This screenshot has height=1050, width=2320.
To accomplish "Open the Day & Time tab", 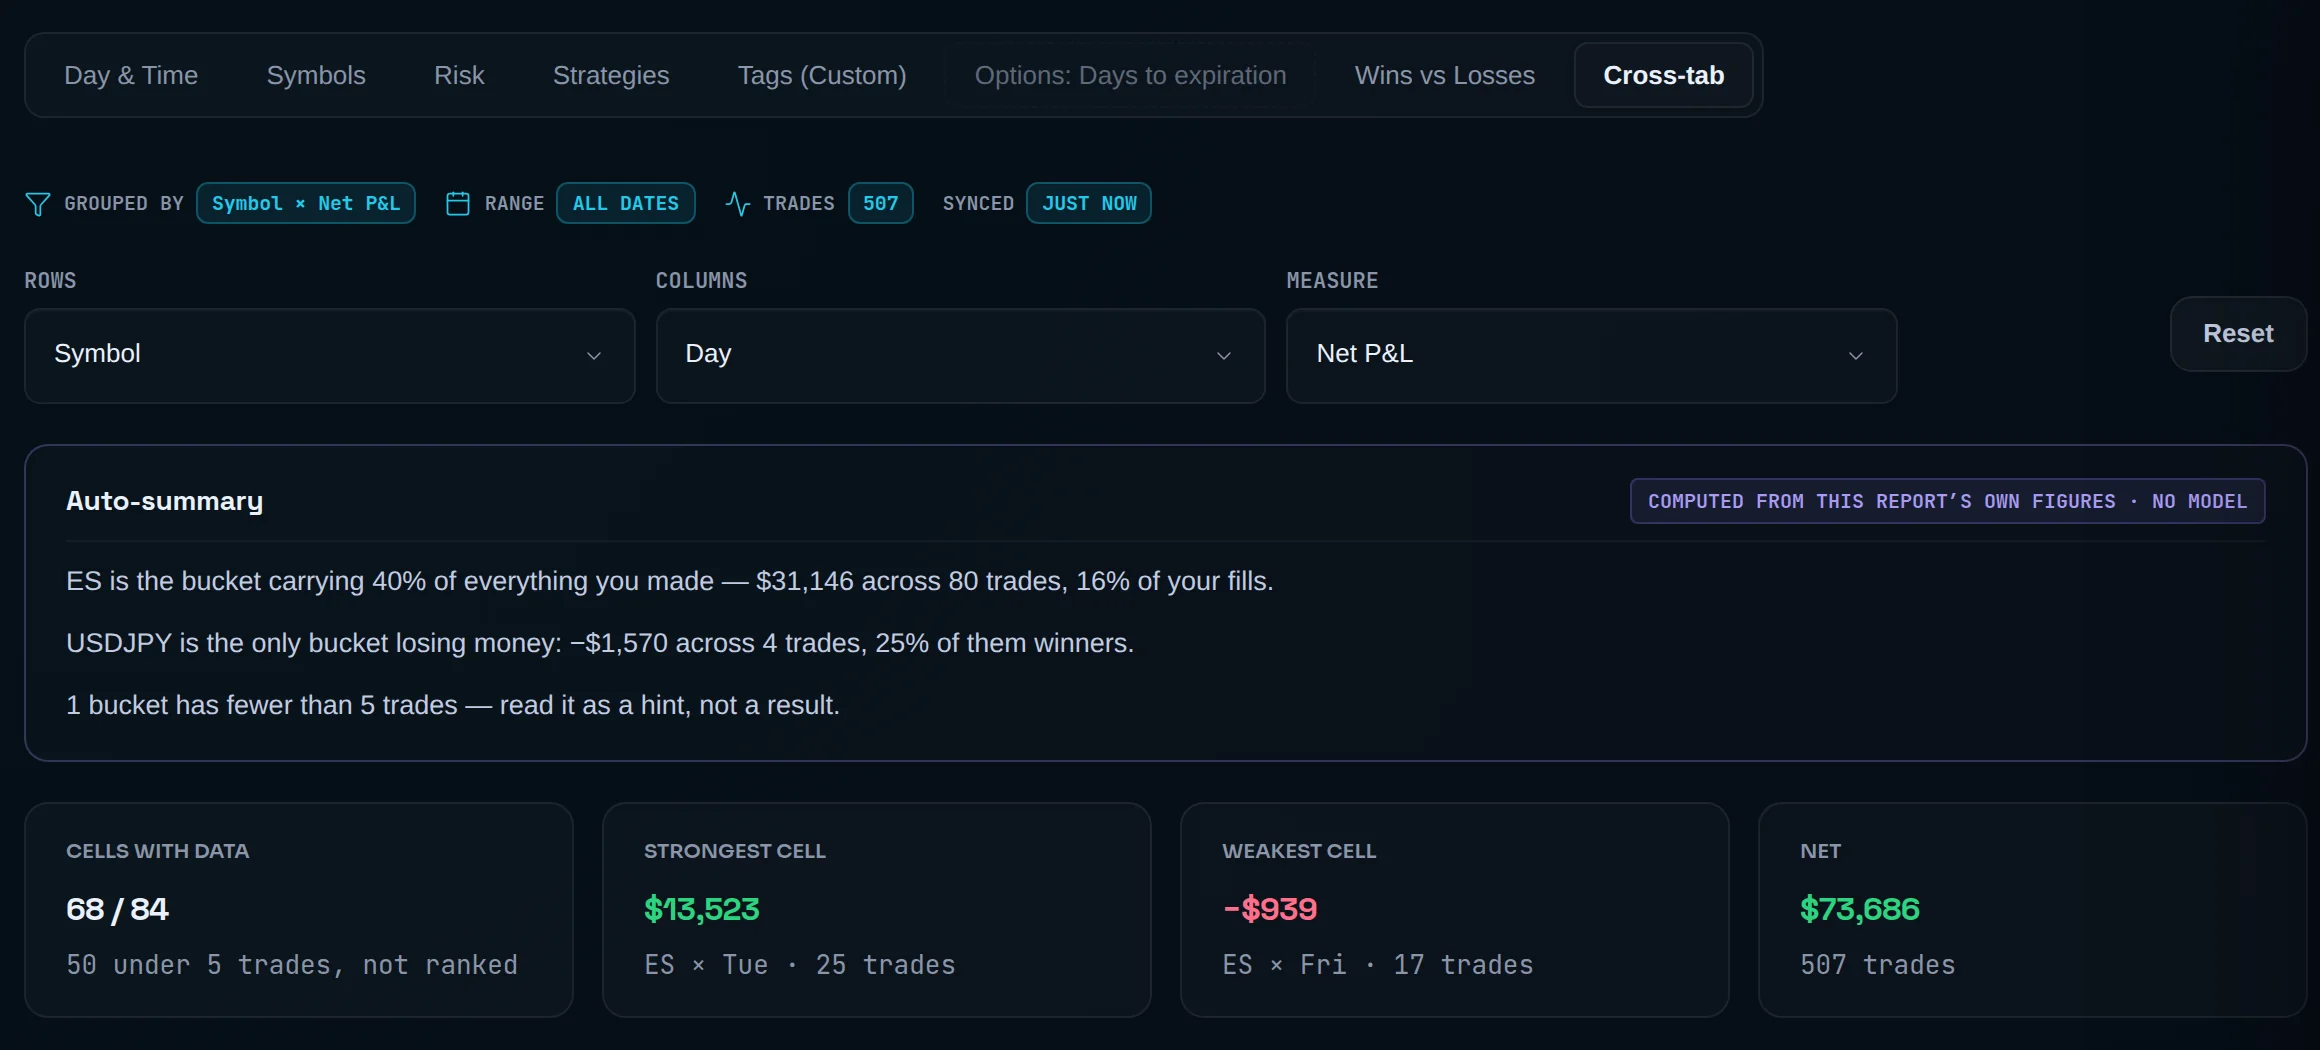I will [131, 75].
